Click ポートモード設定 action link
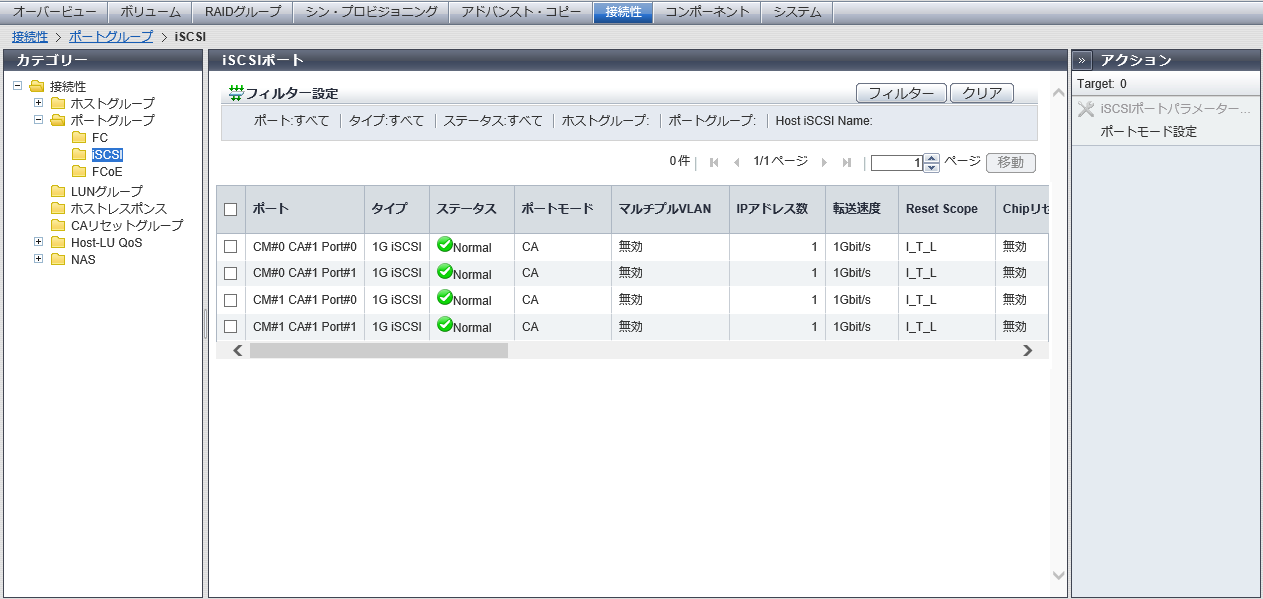1263x599 pixels. [x=1148, y=132]
